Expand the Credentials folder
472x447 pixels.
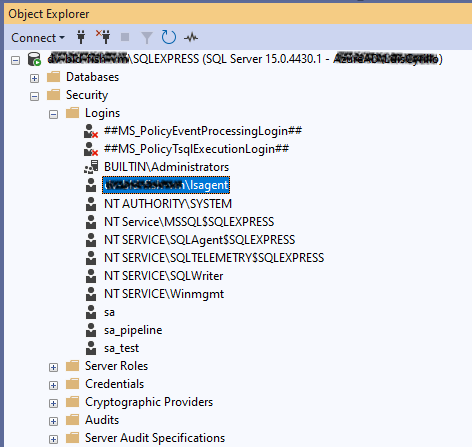pos(53,385)
